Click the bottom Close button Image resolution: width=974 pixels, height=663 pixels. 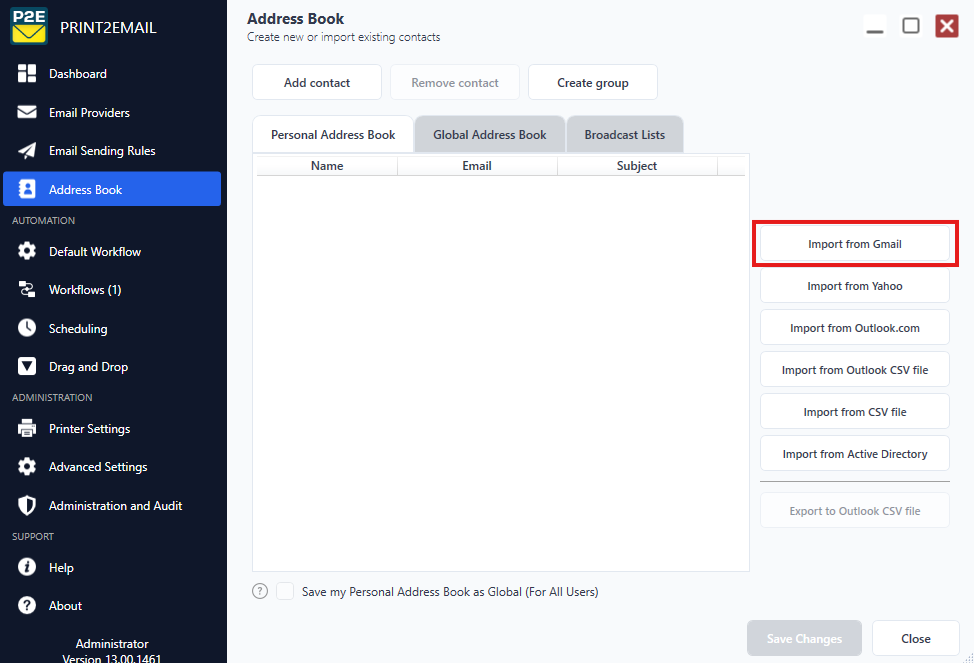click(x=916, y=638)
